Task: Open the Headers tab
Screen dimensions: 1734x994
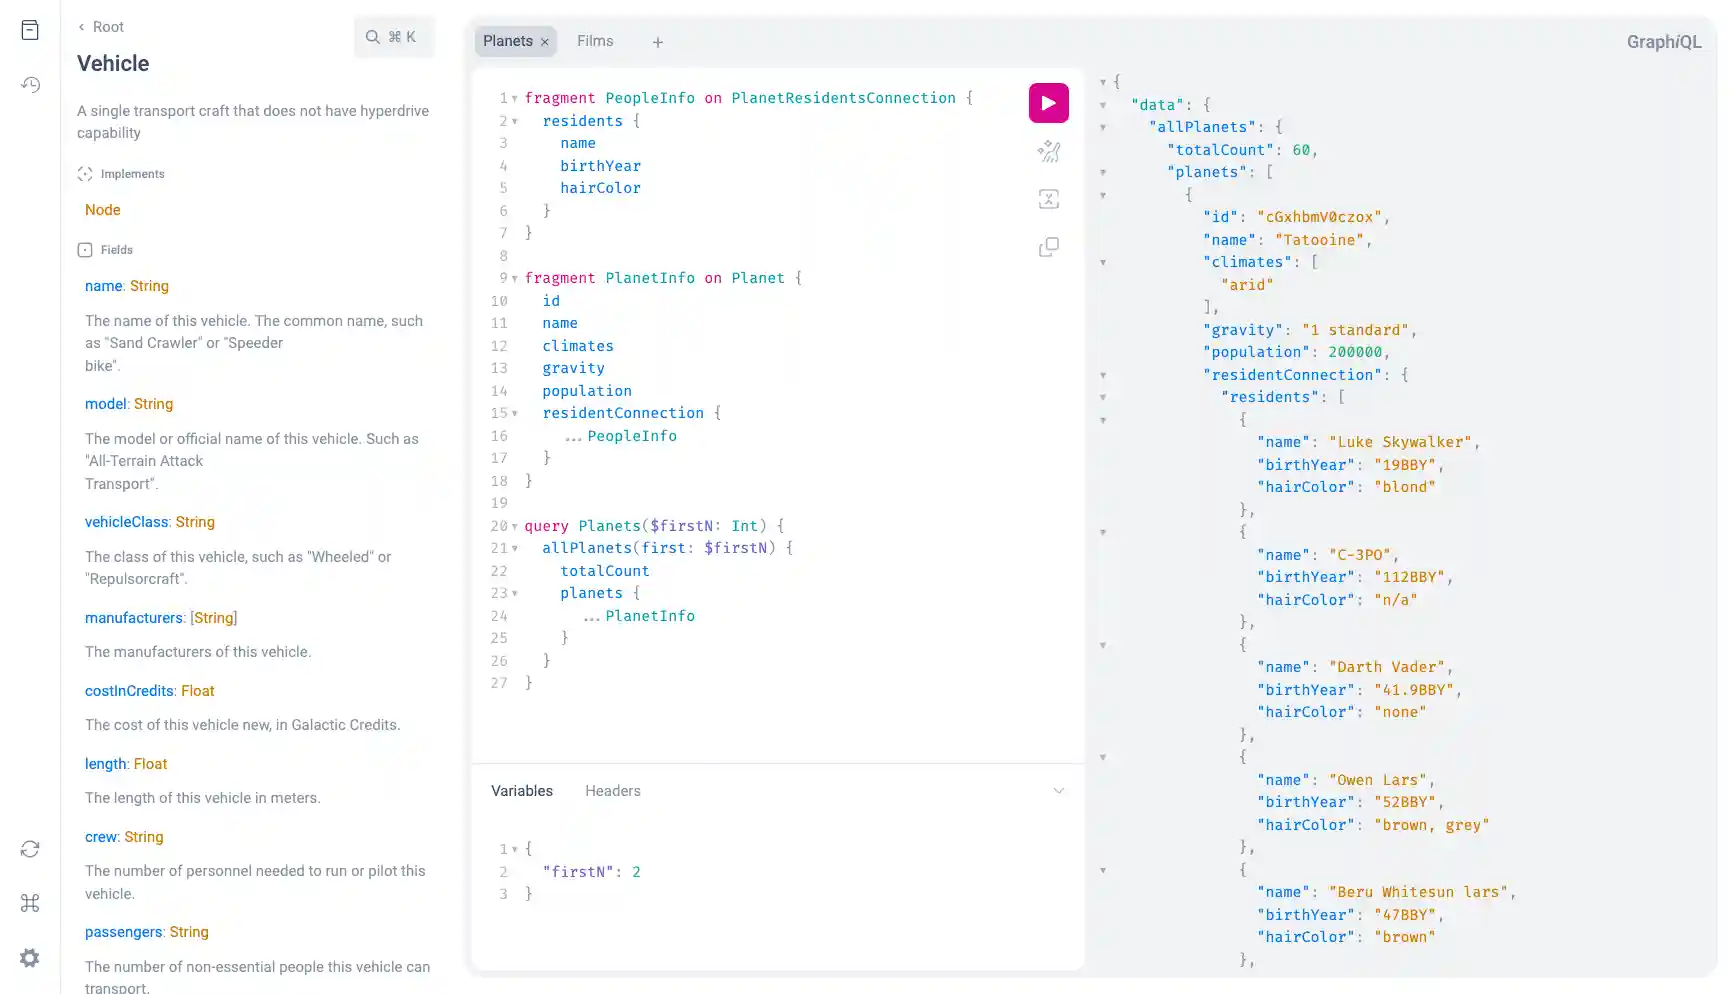Action: 612,790
